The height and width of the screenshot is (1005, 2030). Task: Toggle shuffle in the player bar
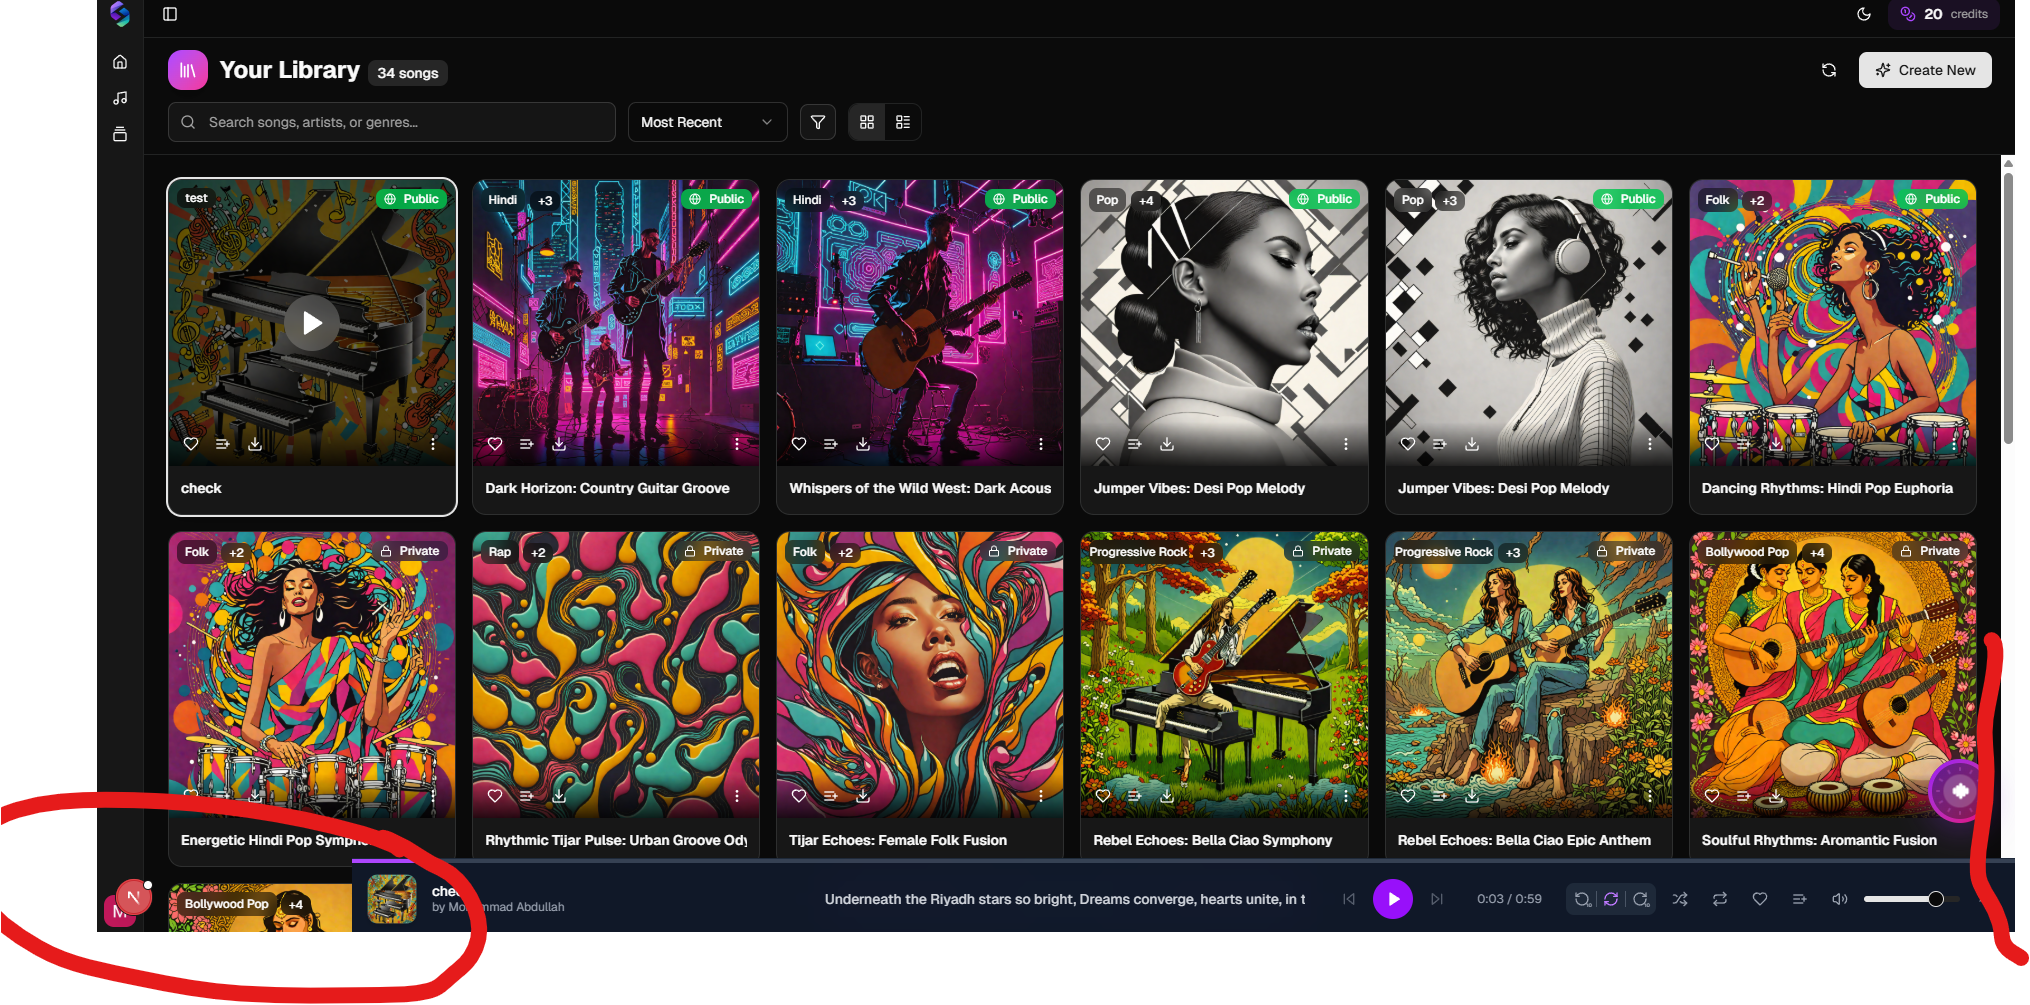(1680, 899)
